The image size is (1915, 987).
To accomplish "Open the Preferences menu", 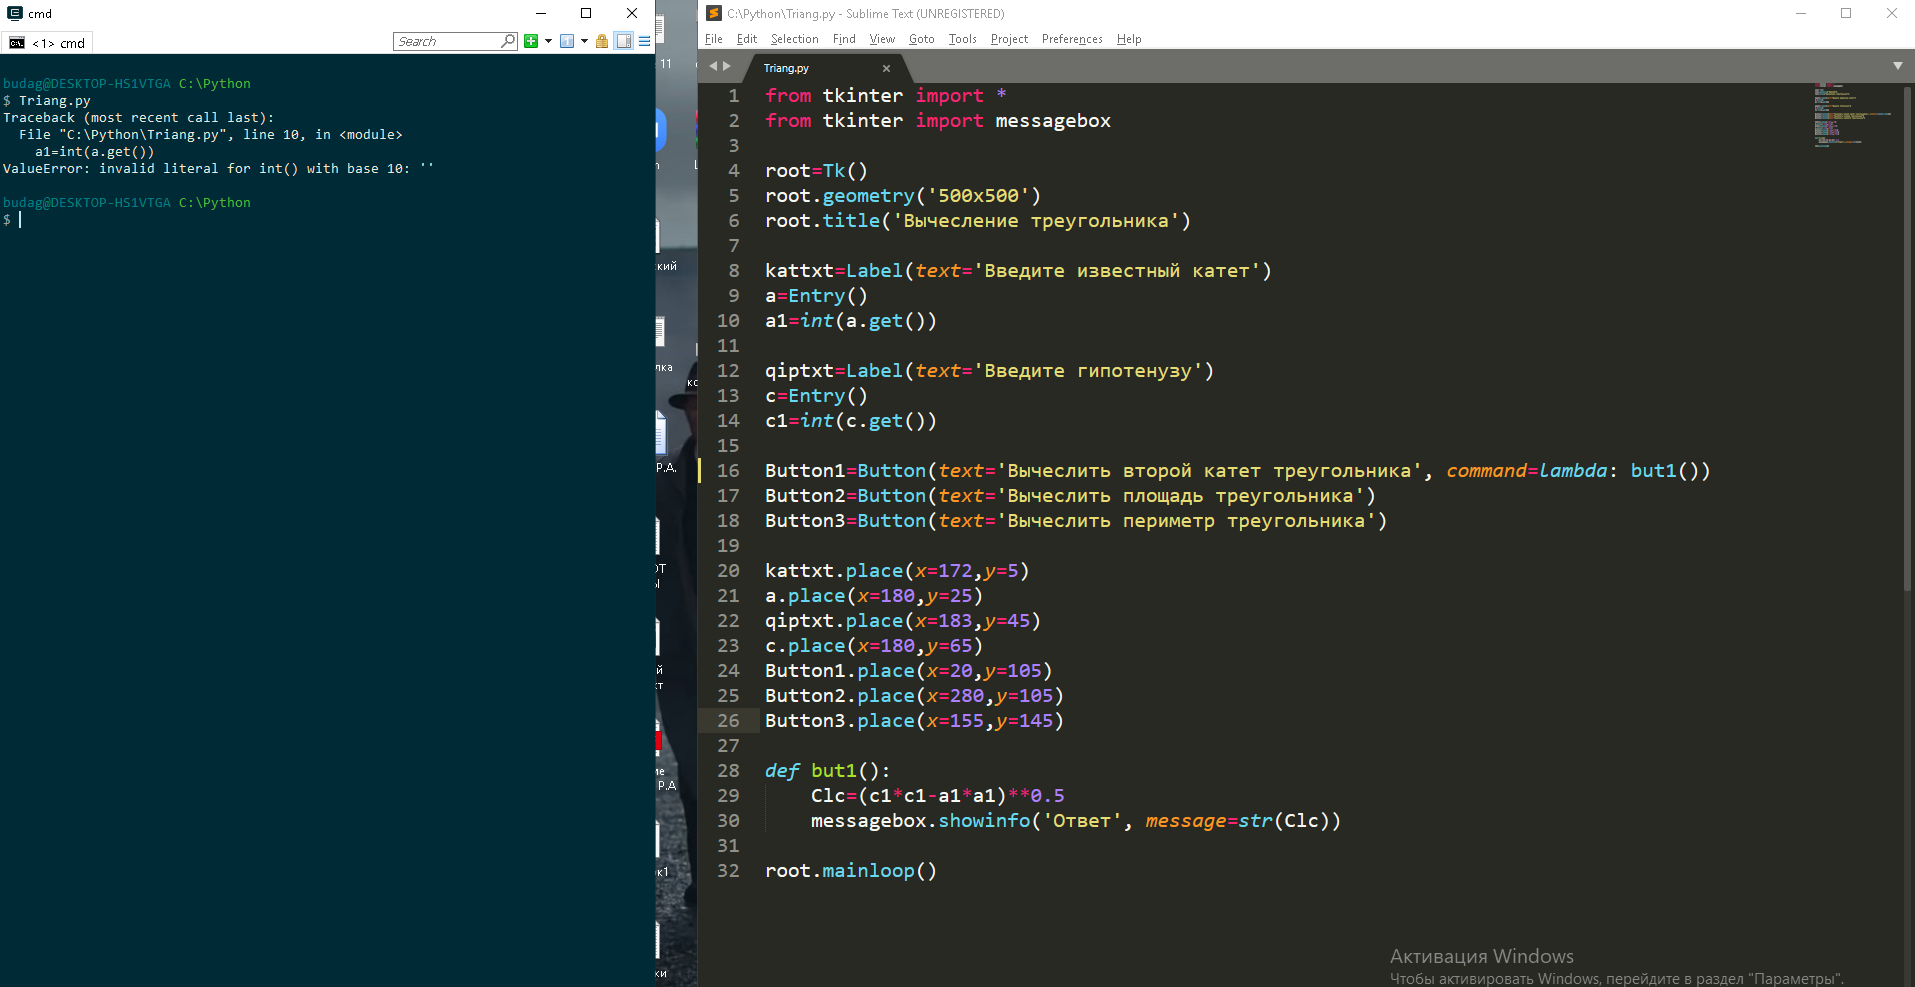I will point(1072,39).
